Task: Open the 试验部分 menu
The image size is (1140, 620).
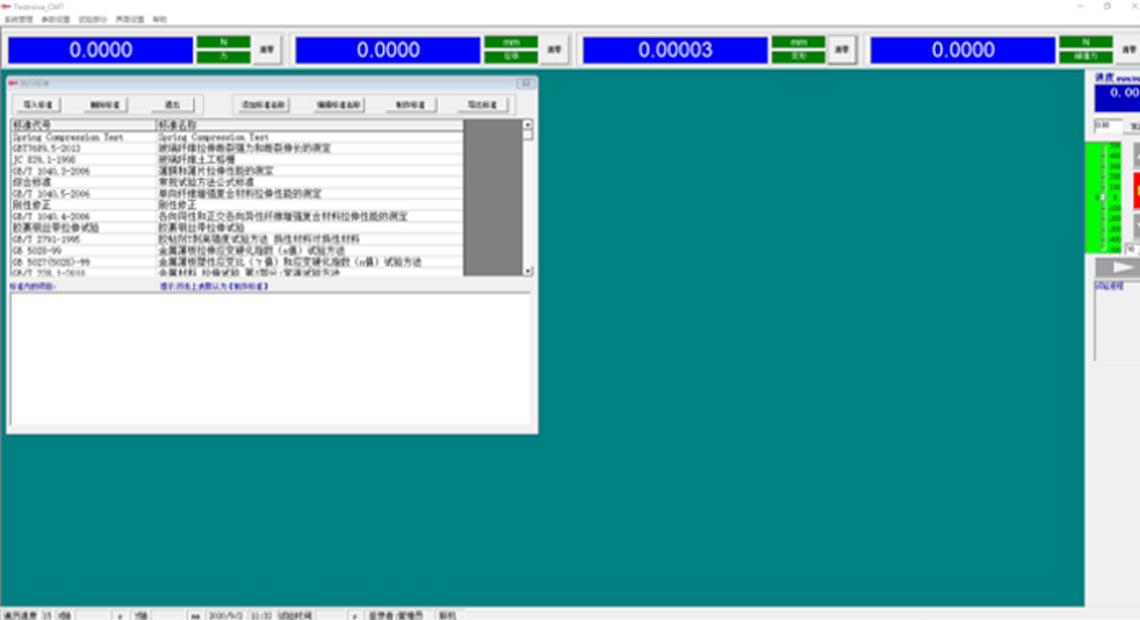Action: (92, 20)
